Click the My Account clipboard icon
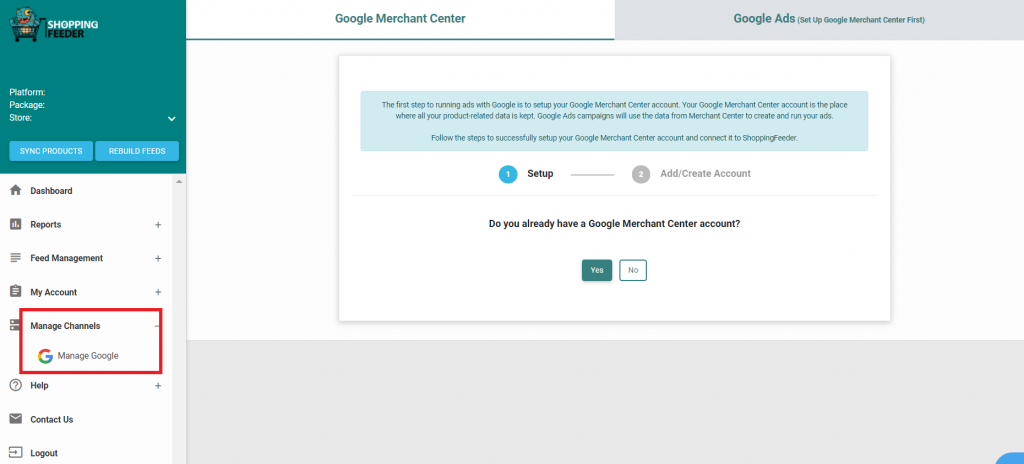 [16, 291]
